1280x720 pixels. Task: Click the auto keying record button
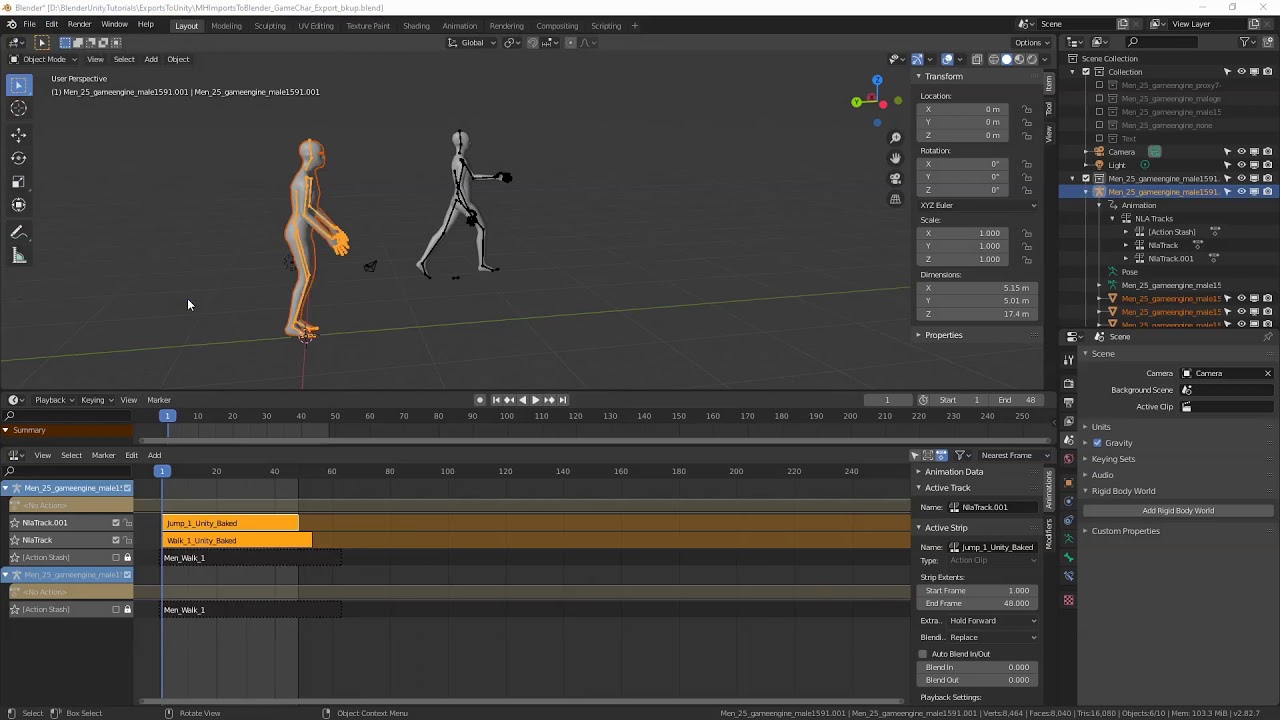tap(480, 400)
